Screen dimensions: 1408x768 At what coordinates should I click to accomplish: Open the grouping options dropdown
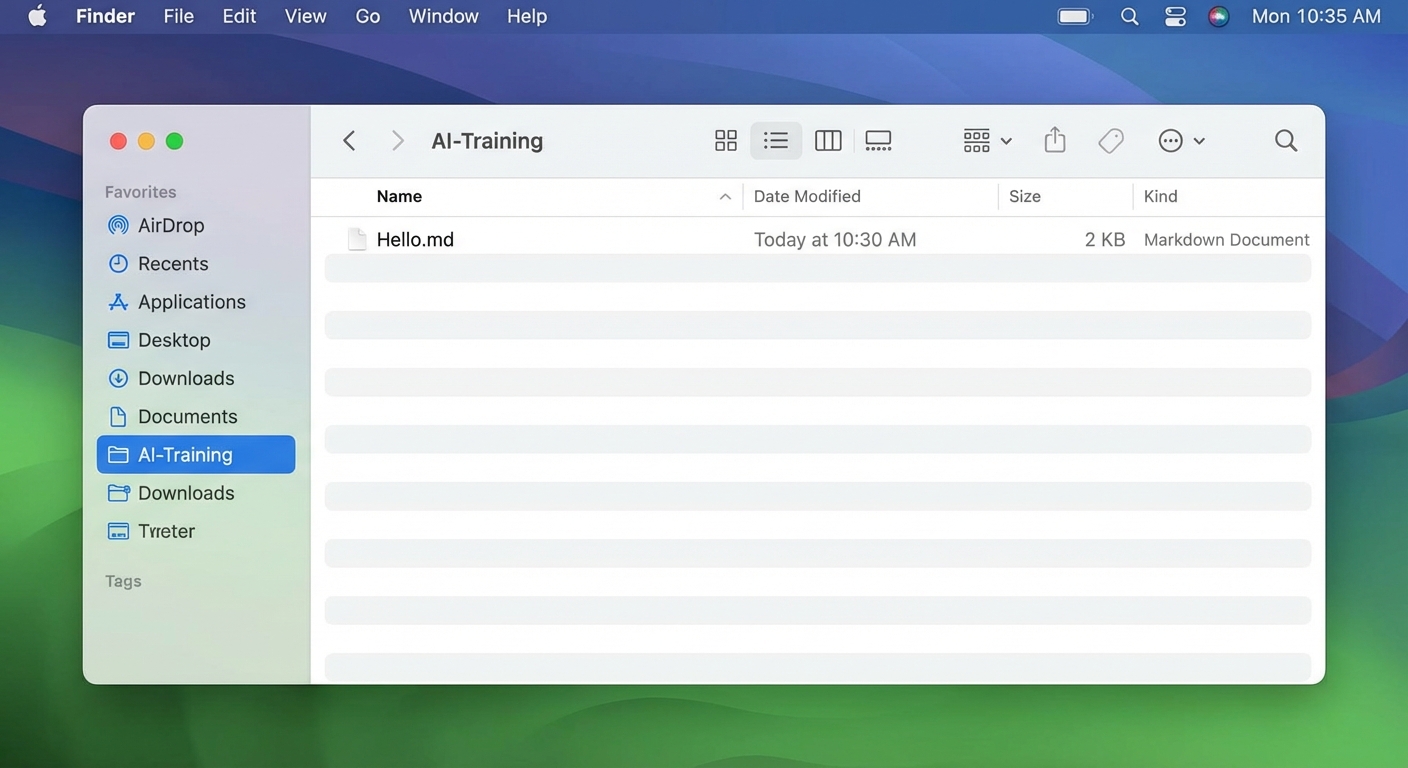tap(985, 140)
